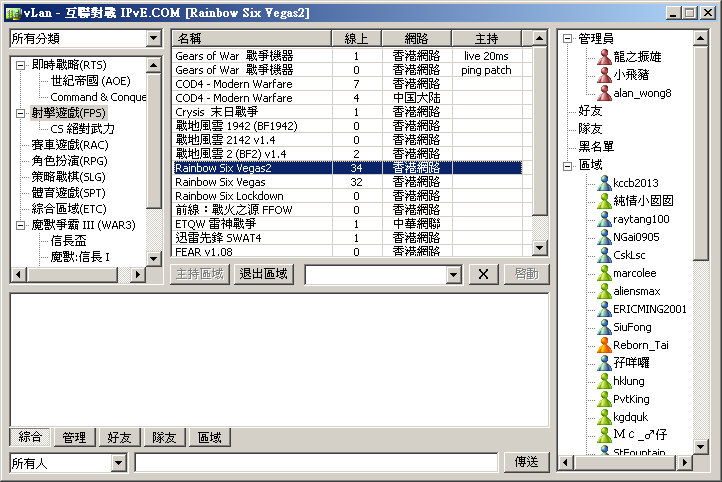This screenshot has height=482, width=722.
Task: Select the Crysis 末日戰爭 room row
Action: pos(347,112)
